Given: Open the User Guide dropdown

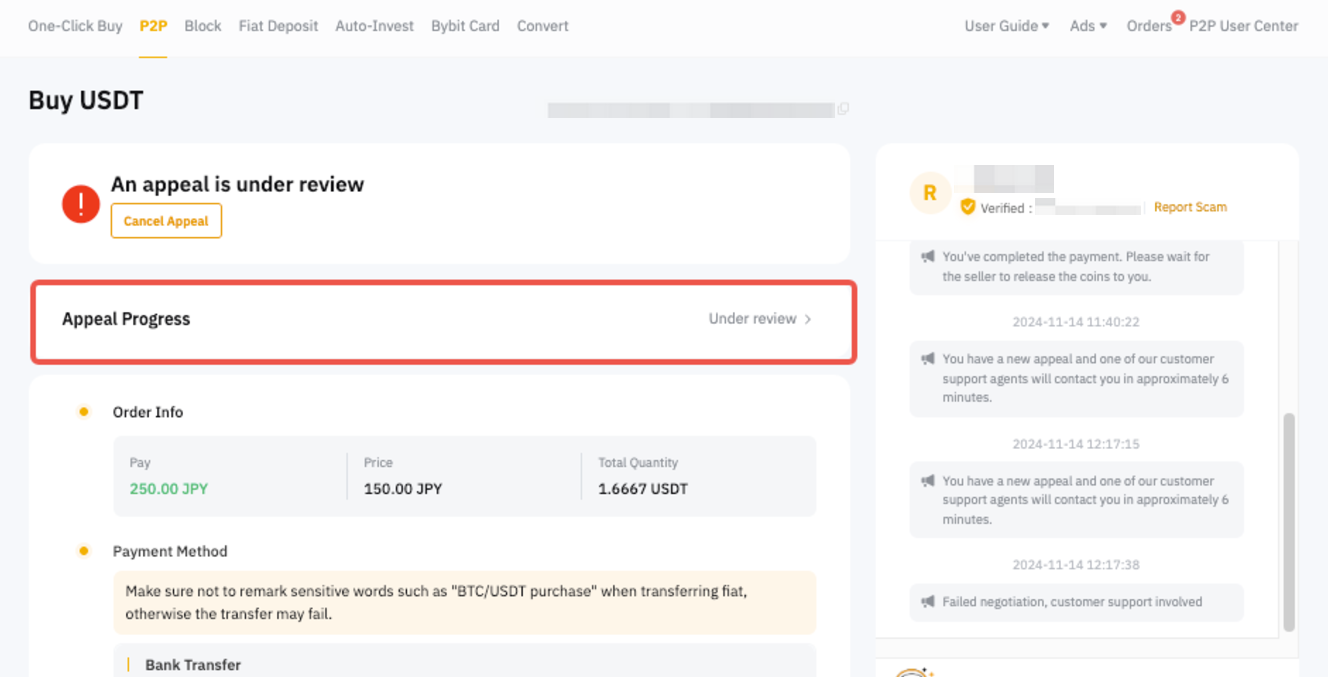Looking at the screenshot, I should click(1006, 26).
